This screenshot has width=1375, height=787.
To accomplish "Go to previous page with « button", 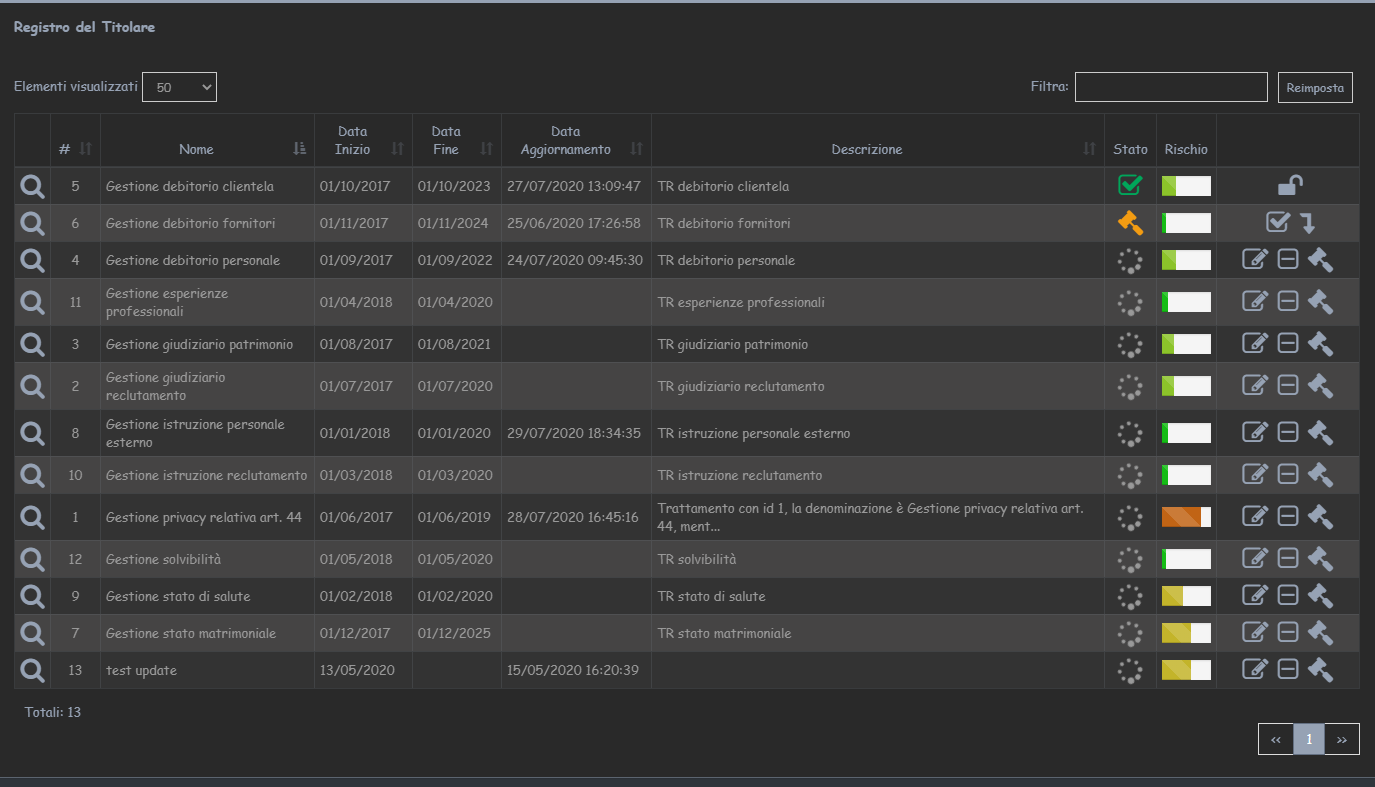I will [x=1276, y=739].
